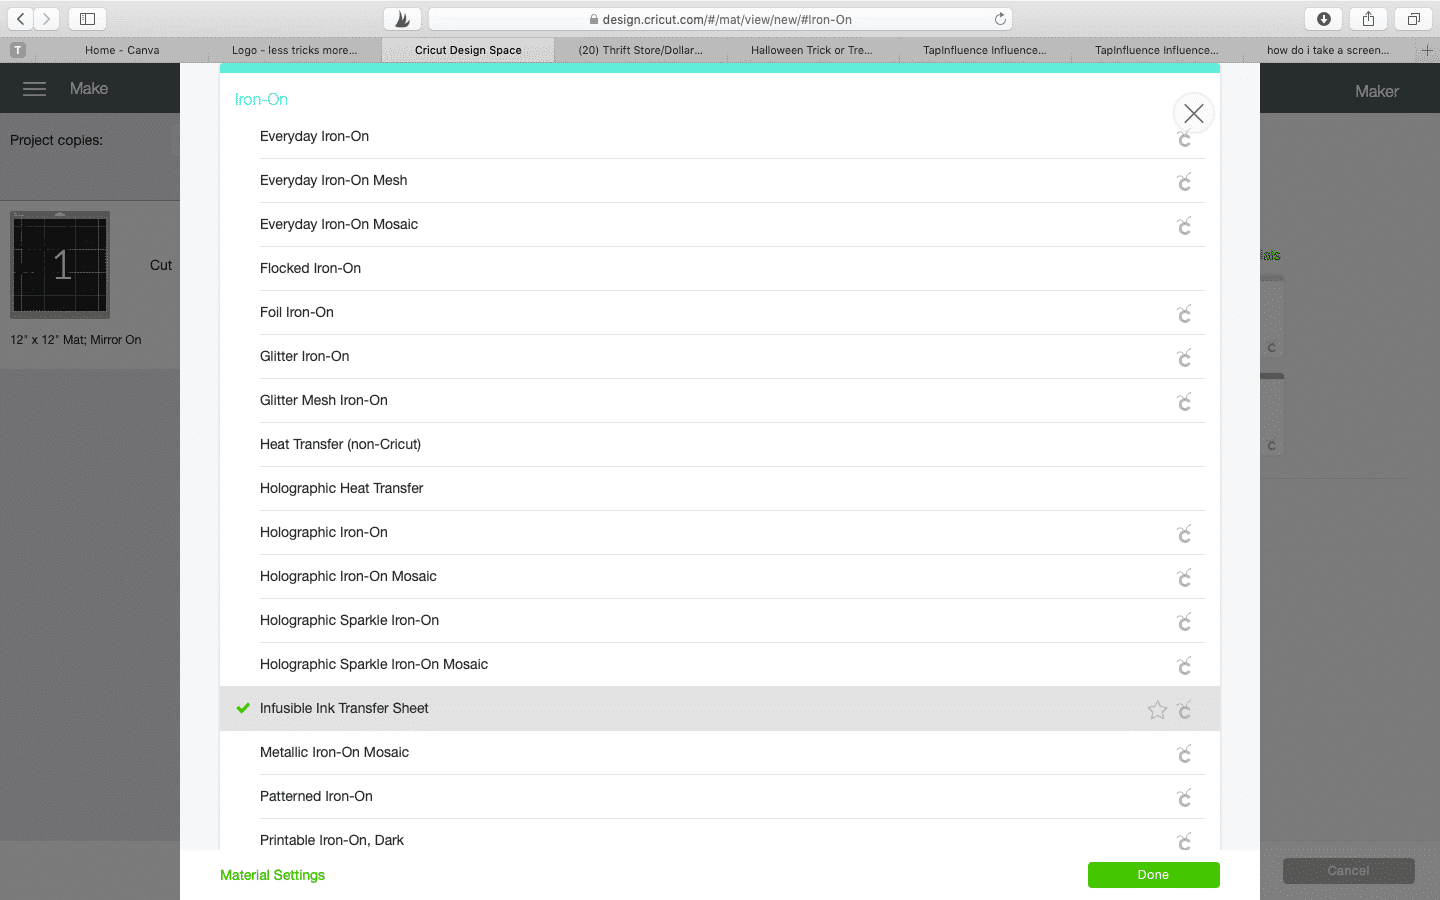This screenshot has height=900, width=1440.
Task: Click the Safari share button
Action: (x=1368, y=19)
